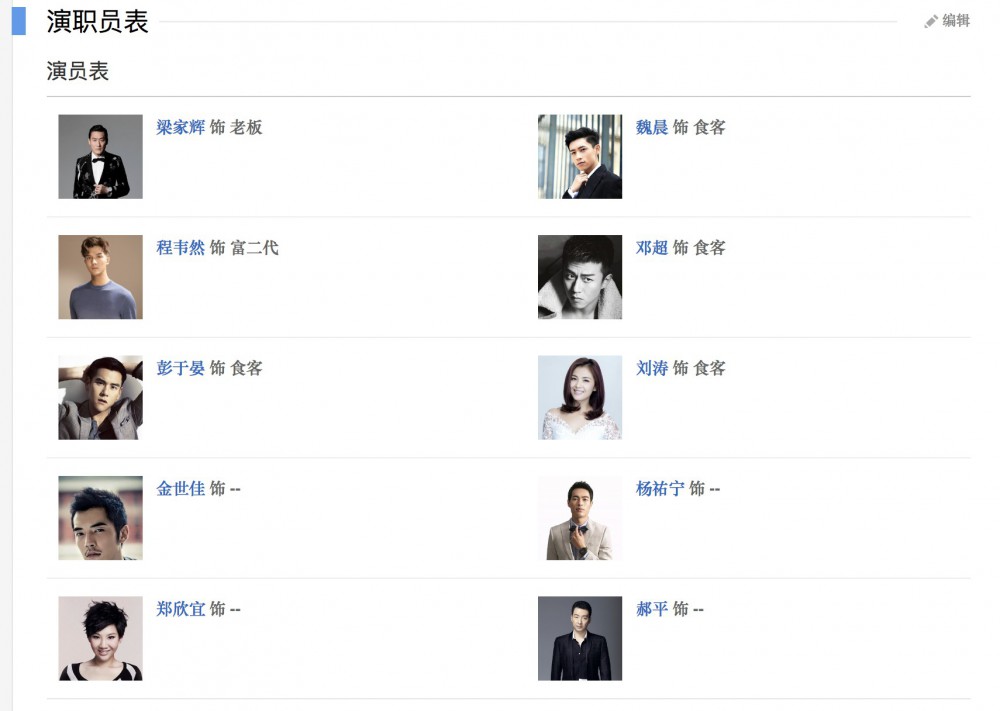Click 程韦然's portrait thumbnail
1000x711 pixels.
[x=100, y=277]
